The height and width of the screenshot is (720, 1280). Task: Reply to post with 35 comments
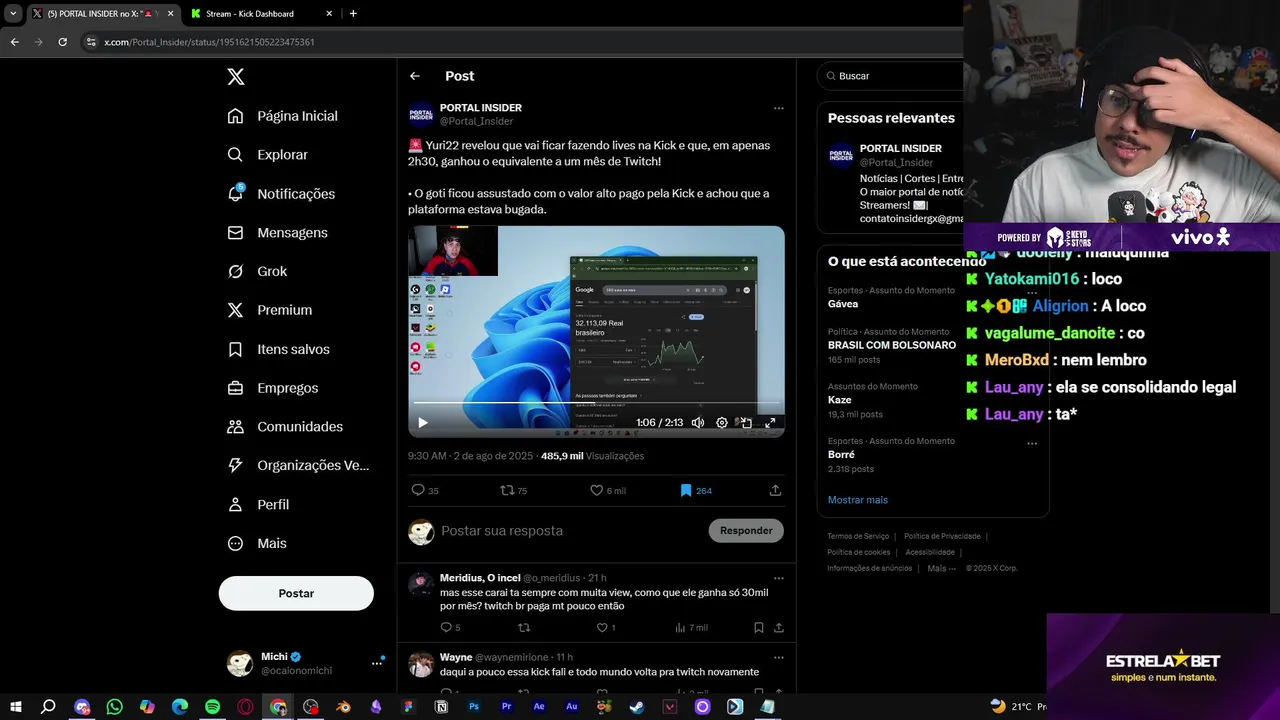425,491
